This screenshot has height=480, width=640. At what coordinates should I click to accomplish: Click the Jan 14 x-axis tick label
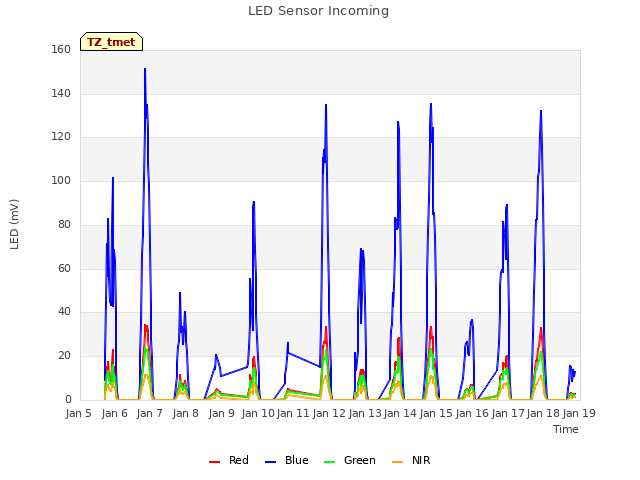[x=400, y=413]
